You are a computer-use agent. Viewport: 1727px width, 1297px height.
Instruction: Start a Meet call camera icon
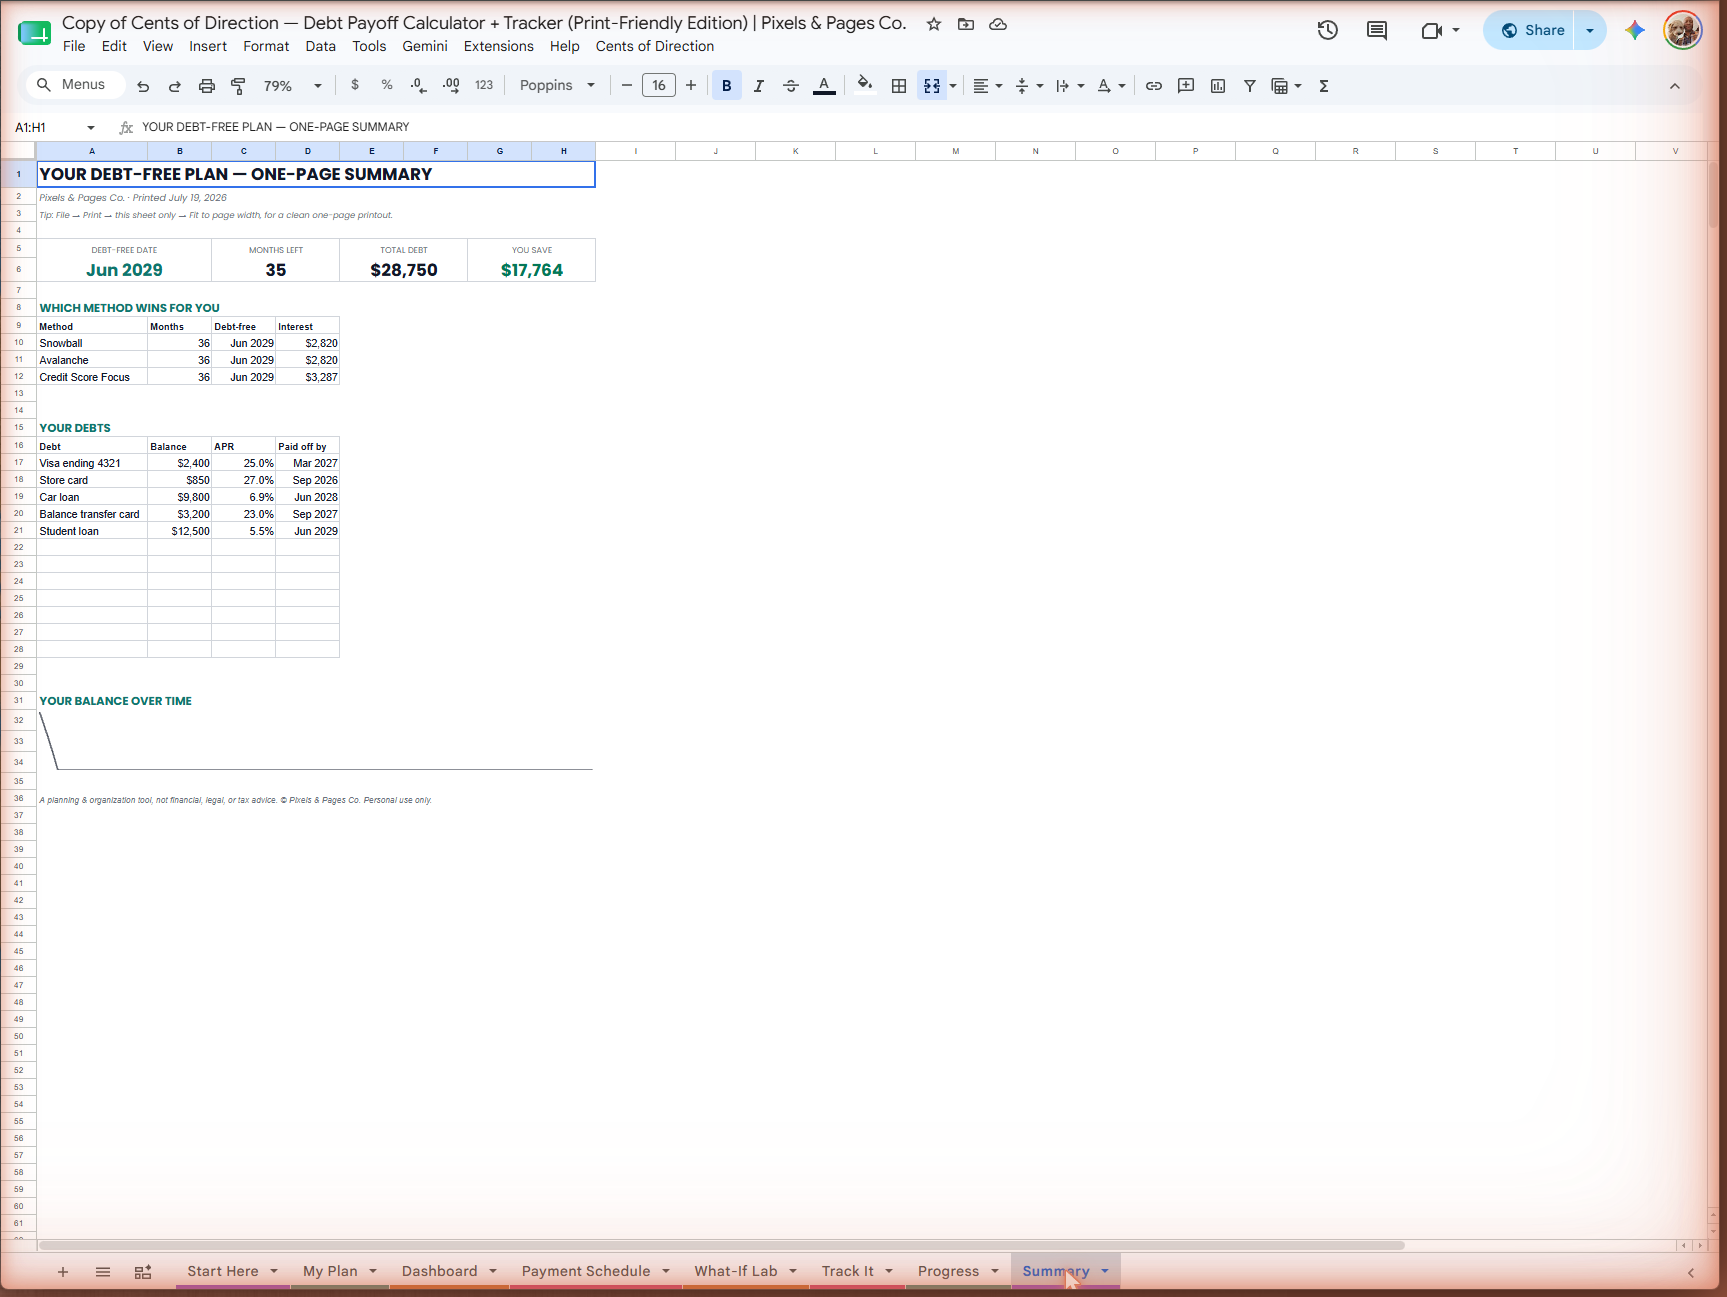click(1432, 30)
